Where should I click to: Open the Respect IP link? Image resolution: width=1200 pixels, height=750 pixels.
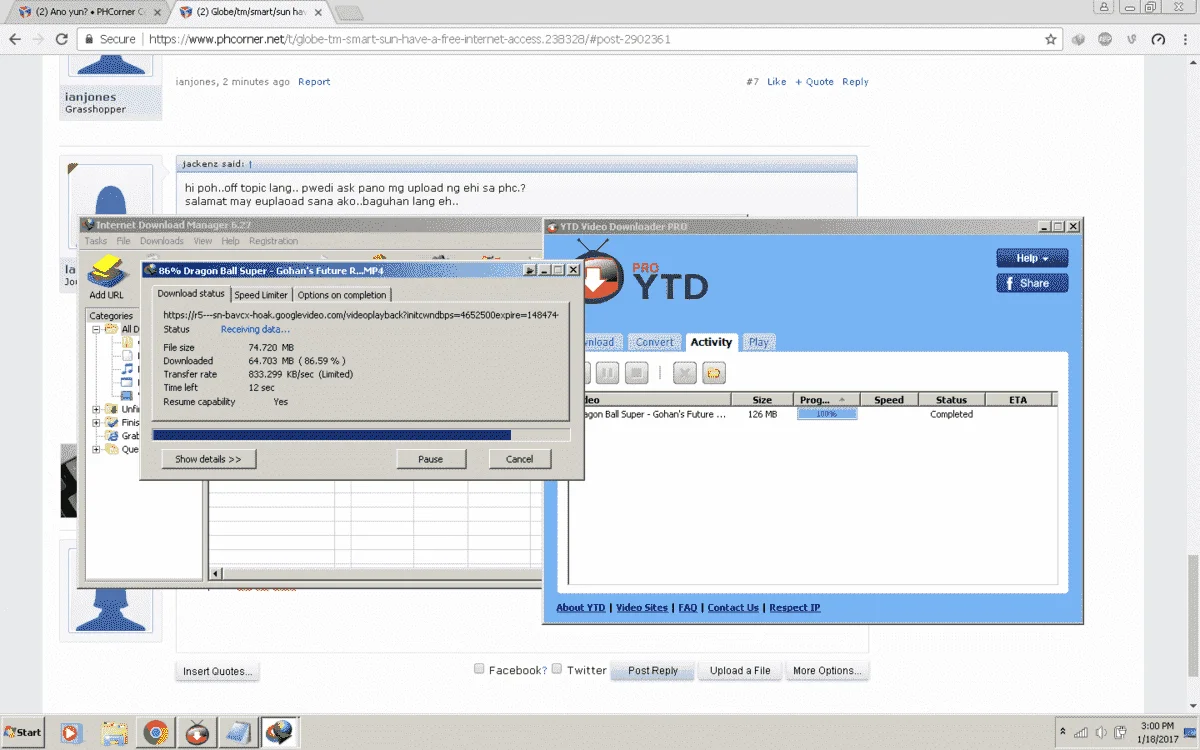click(x=795, y=607)
